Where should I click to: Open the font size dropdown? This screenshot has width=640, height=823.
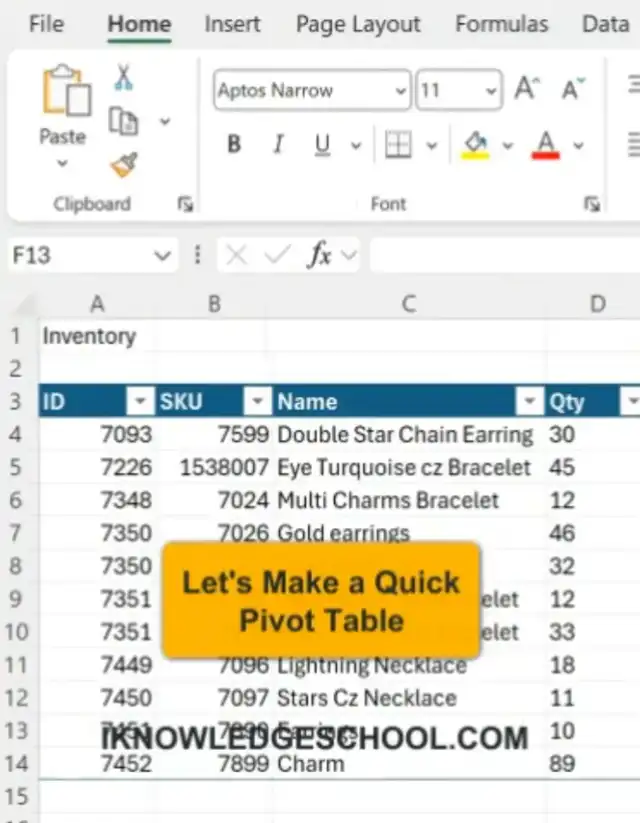click(x=490, y=91)
